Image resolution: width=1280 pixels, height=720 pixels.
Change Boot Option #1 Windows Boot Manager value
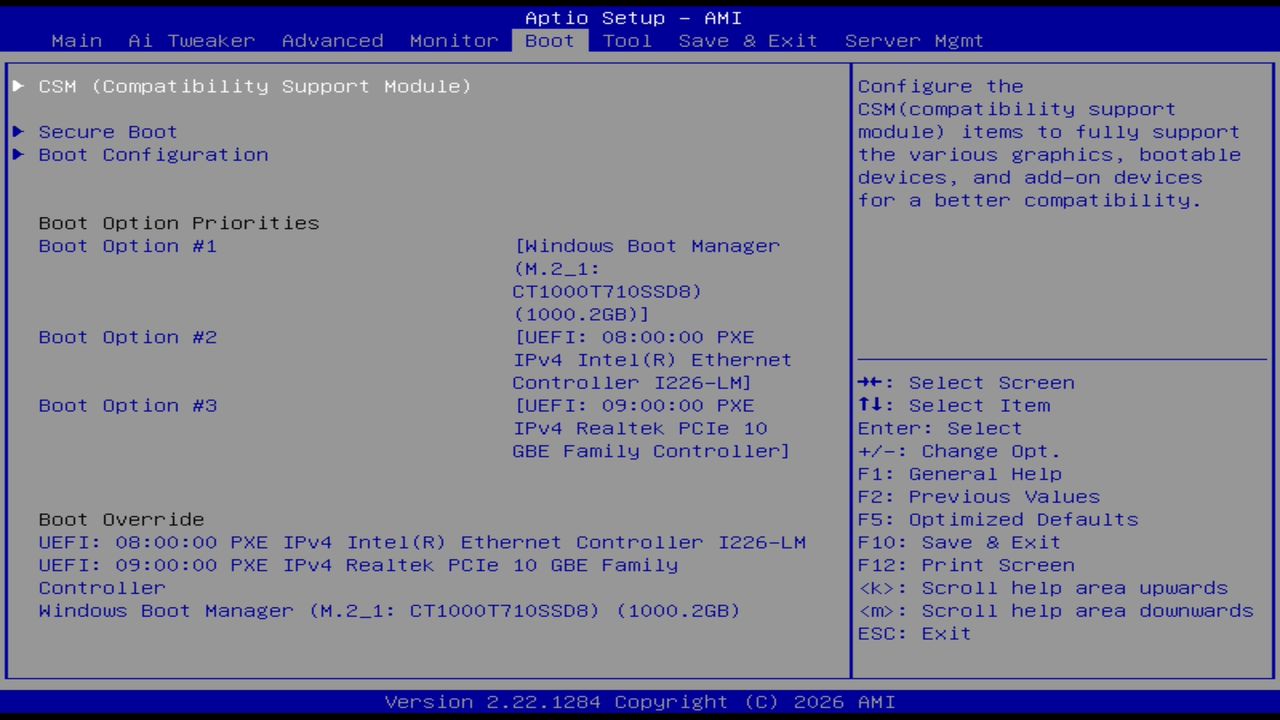point(646,280)
